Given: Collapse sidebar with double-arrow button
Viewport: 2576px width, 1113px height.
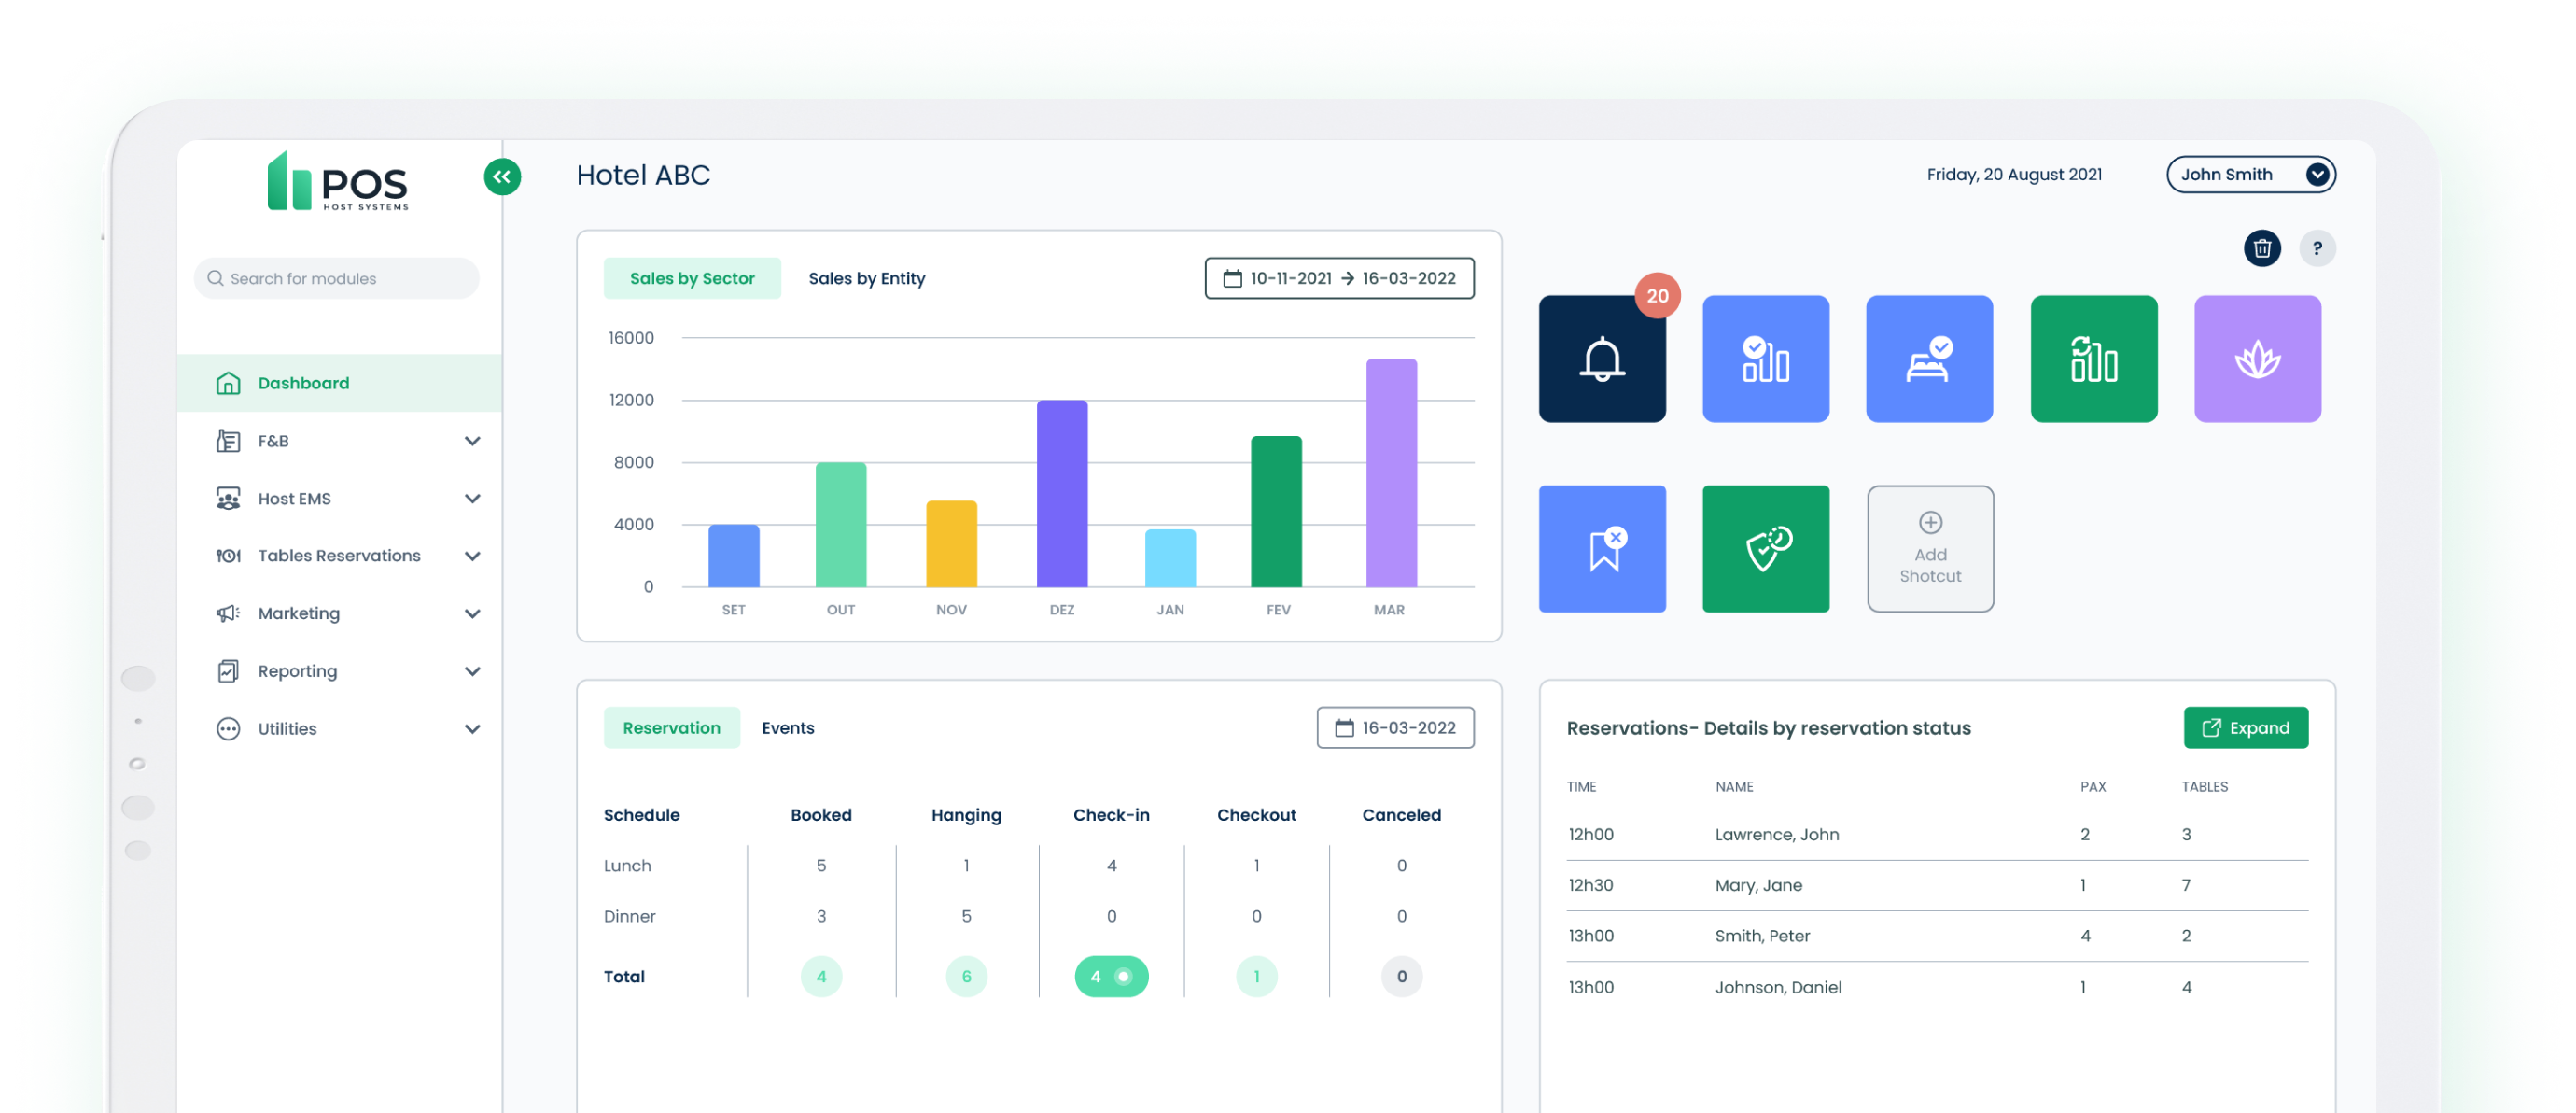Looking at the screenshot, I should 502,177.
